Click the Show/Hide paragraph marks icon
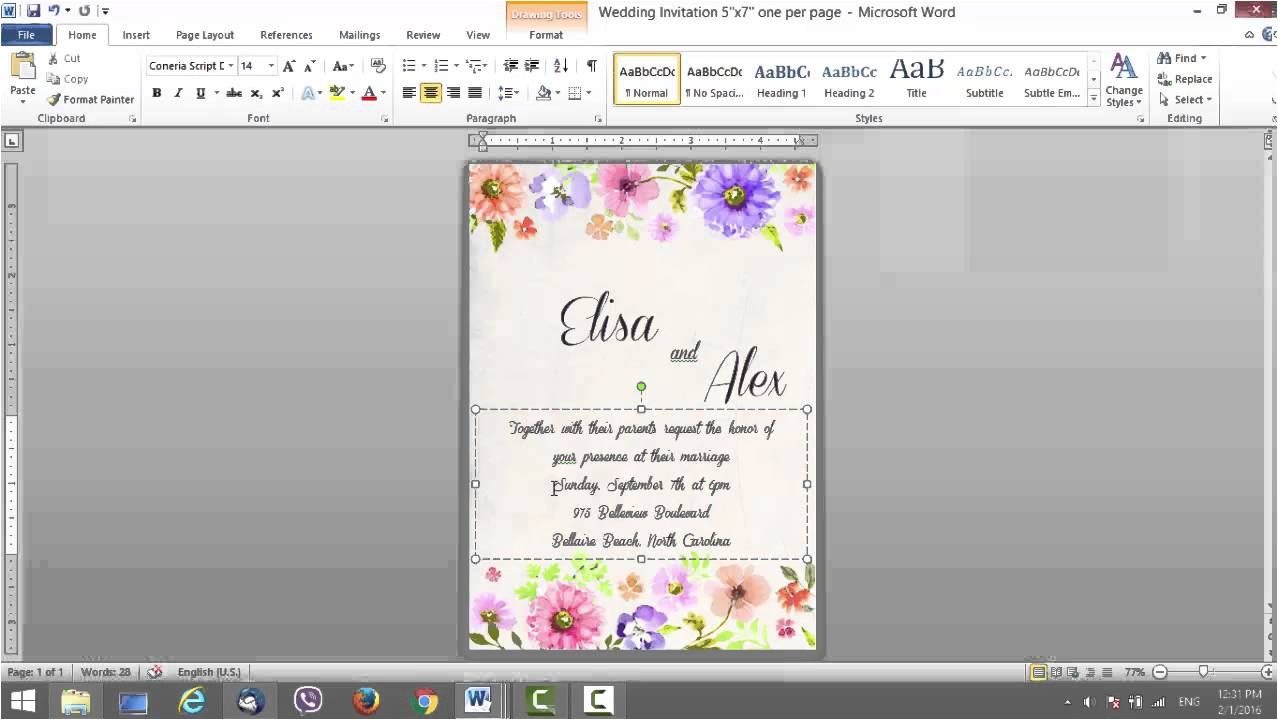Viewport: 1278px width, 720px height. [591, 66]
